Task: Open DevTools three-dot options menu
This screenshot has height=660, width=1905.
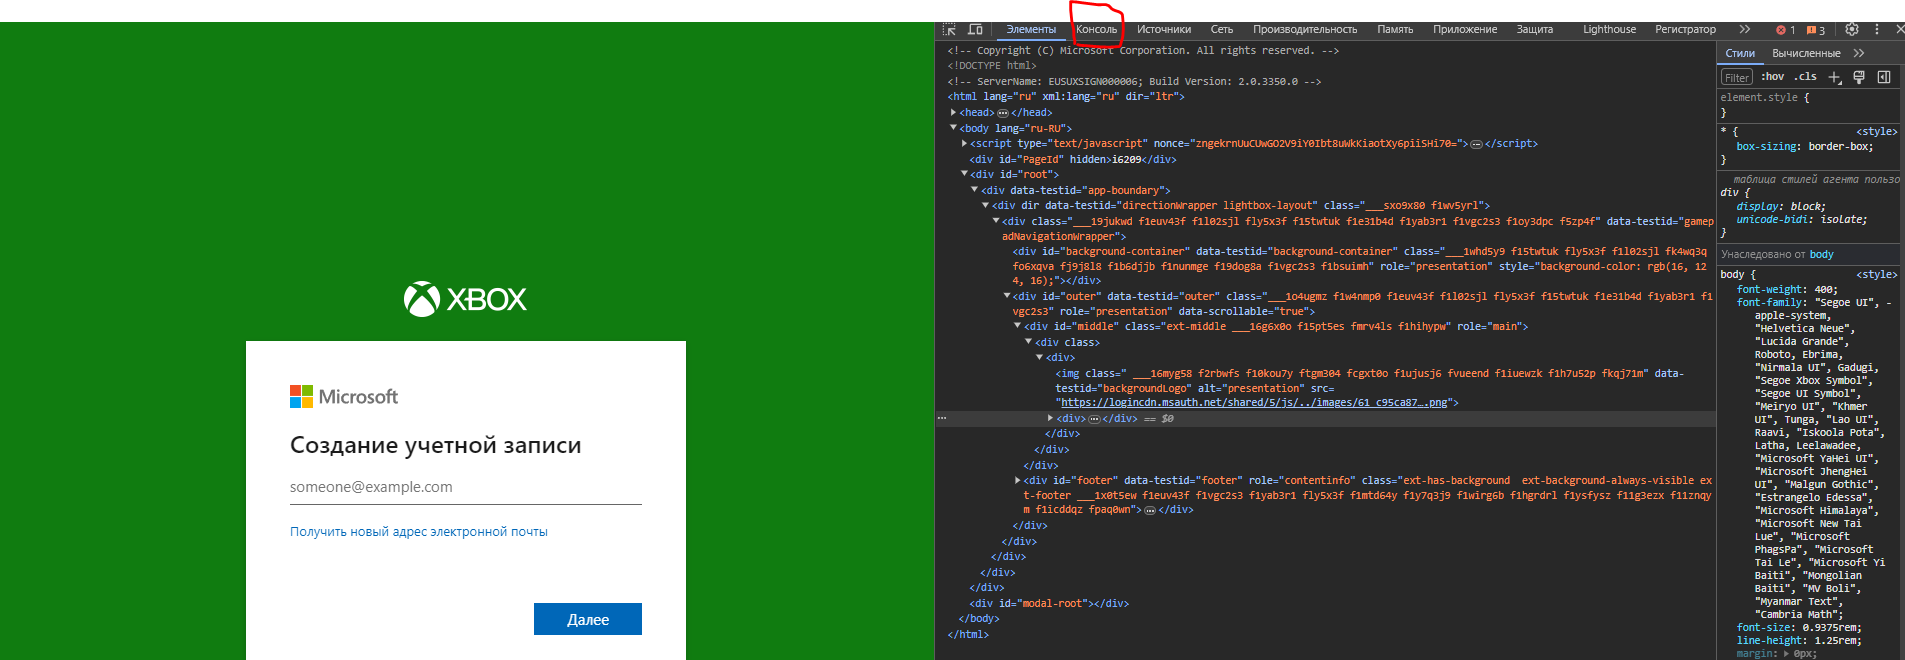Action: click(1877, 30)
